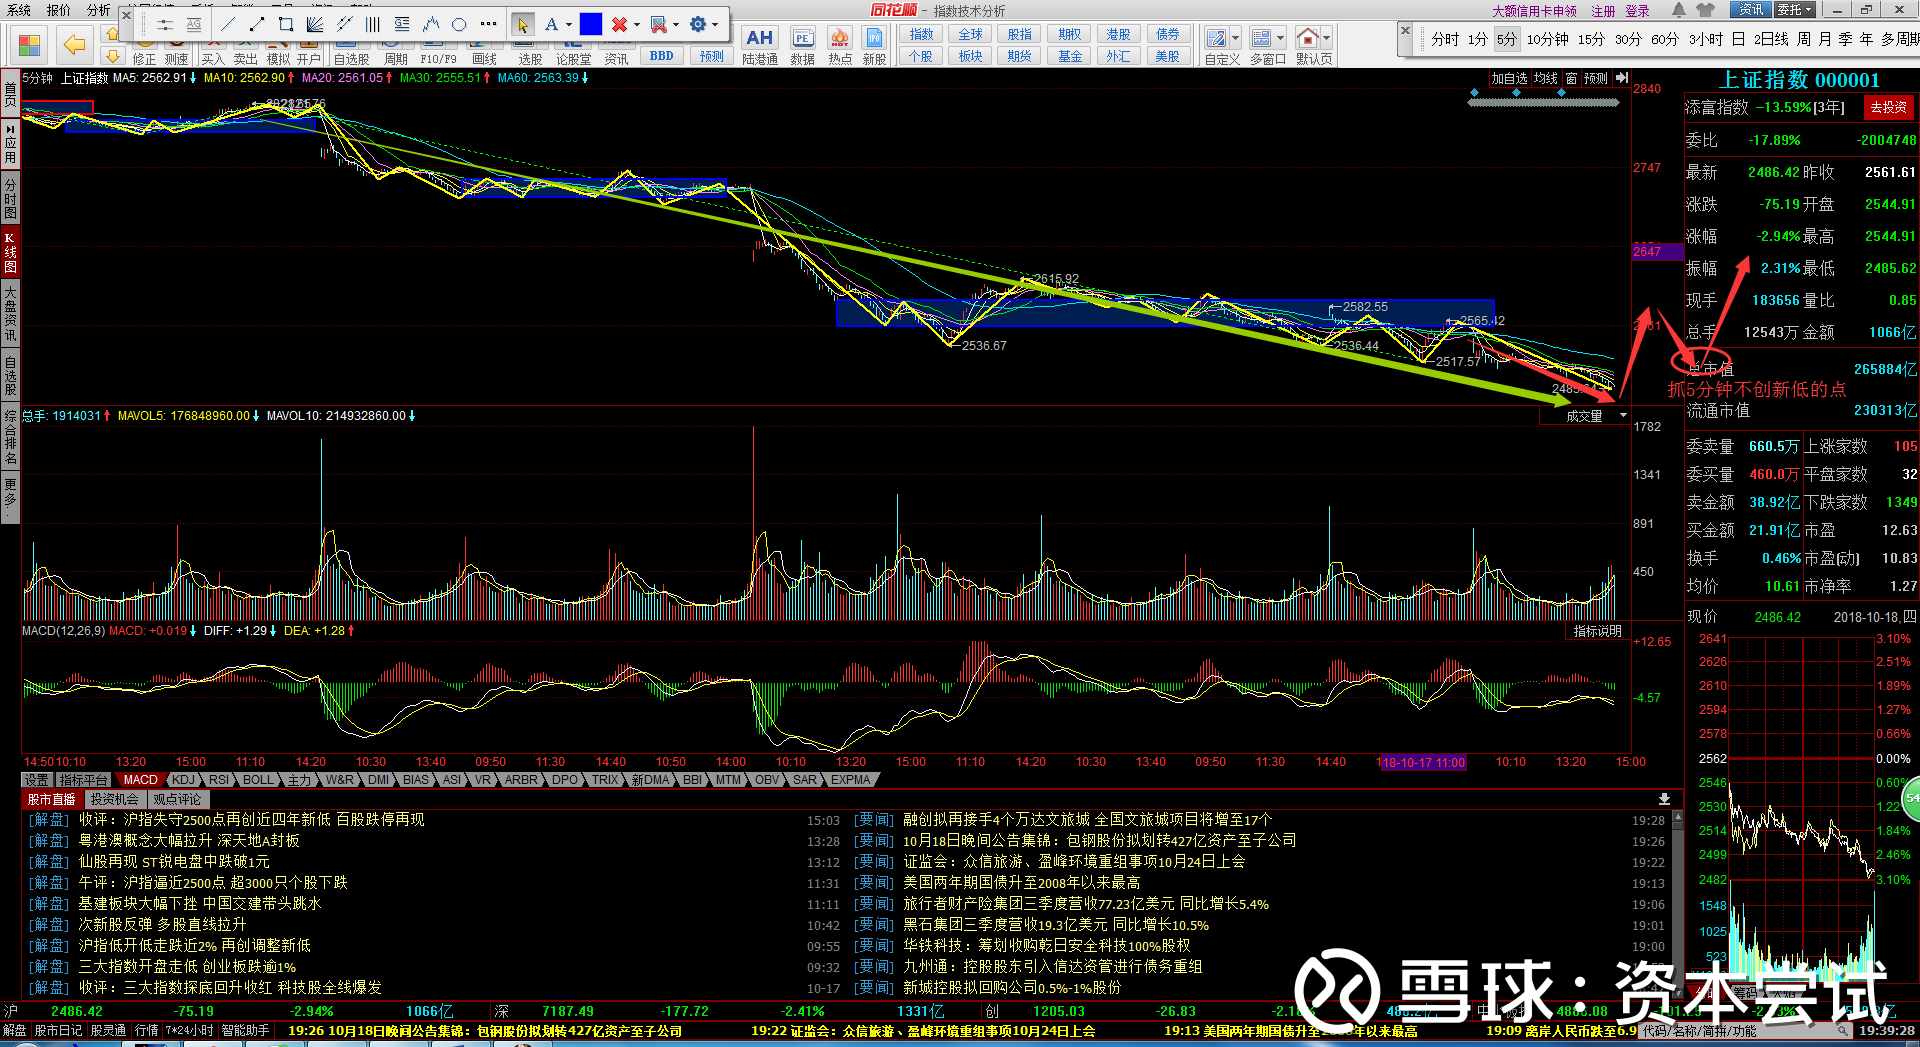Click the notification bell icon
1920x1047 pixels.
coord(1679,10)
